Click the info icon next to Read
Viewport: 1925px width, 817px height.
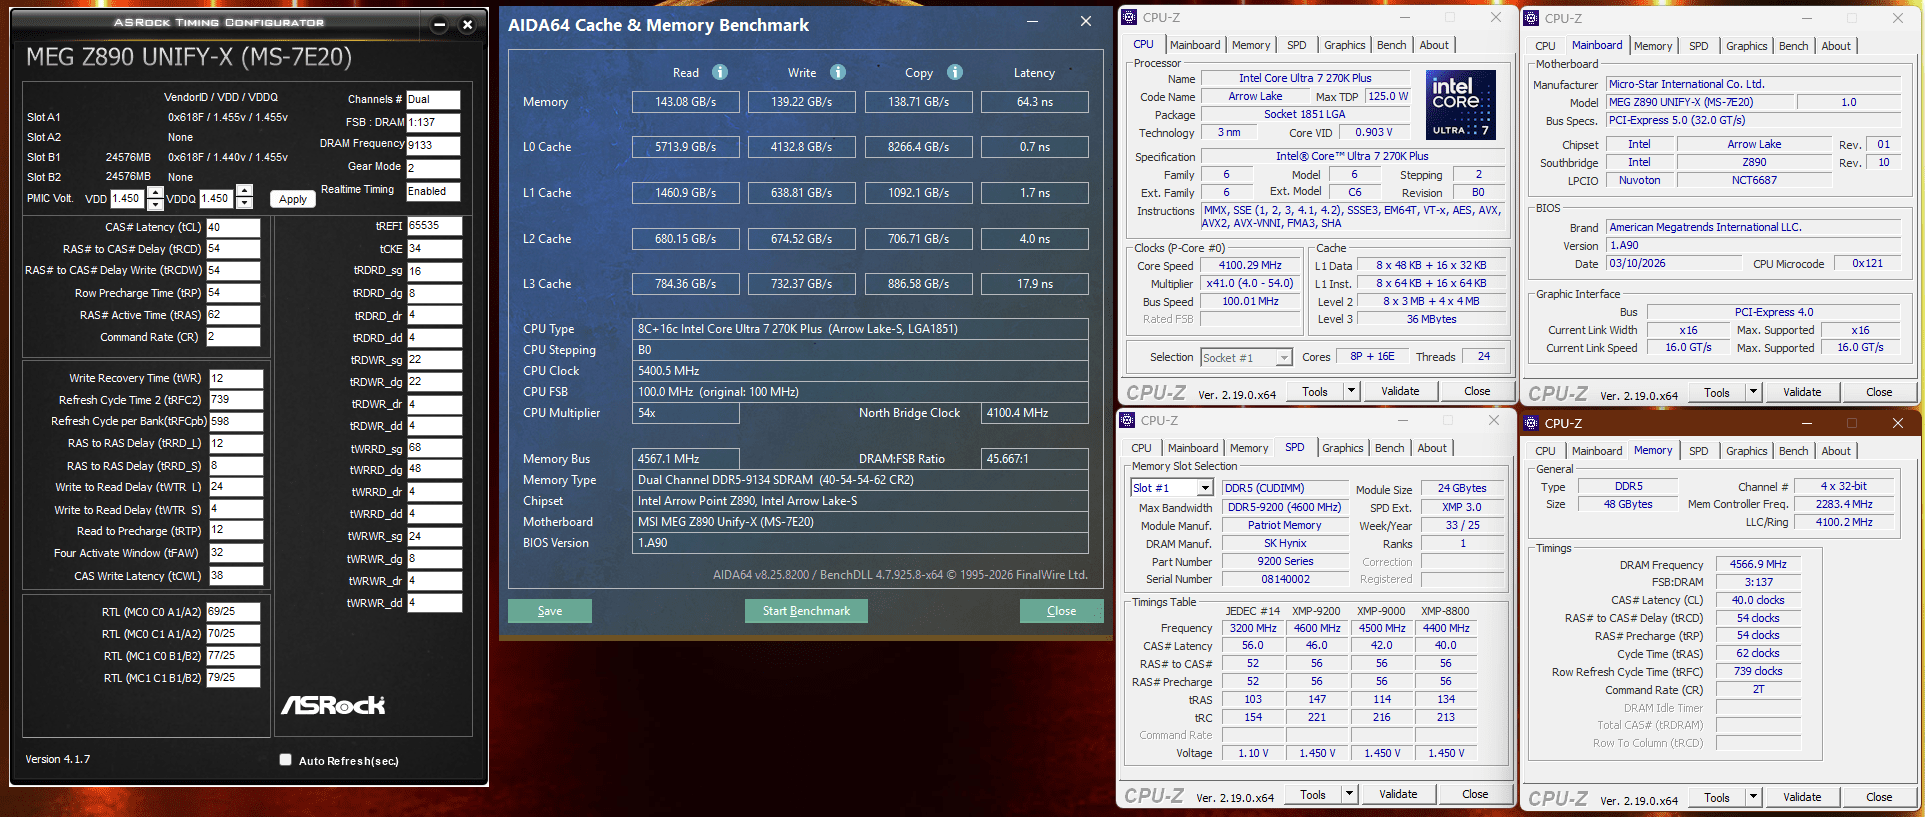tap(720, 72)
